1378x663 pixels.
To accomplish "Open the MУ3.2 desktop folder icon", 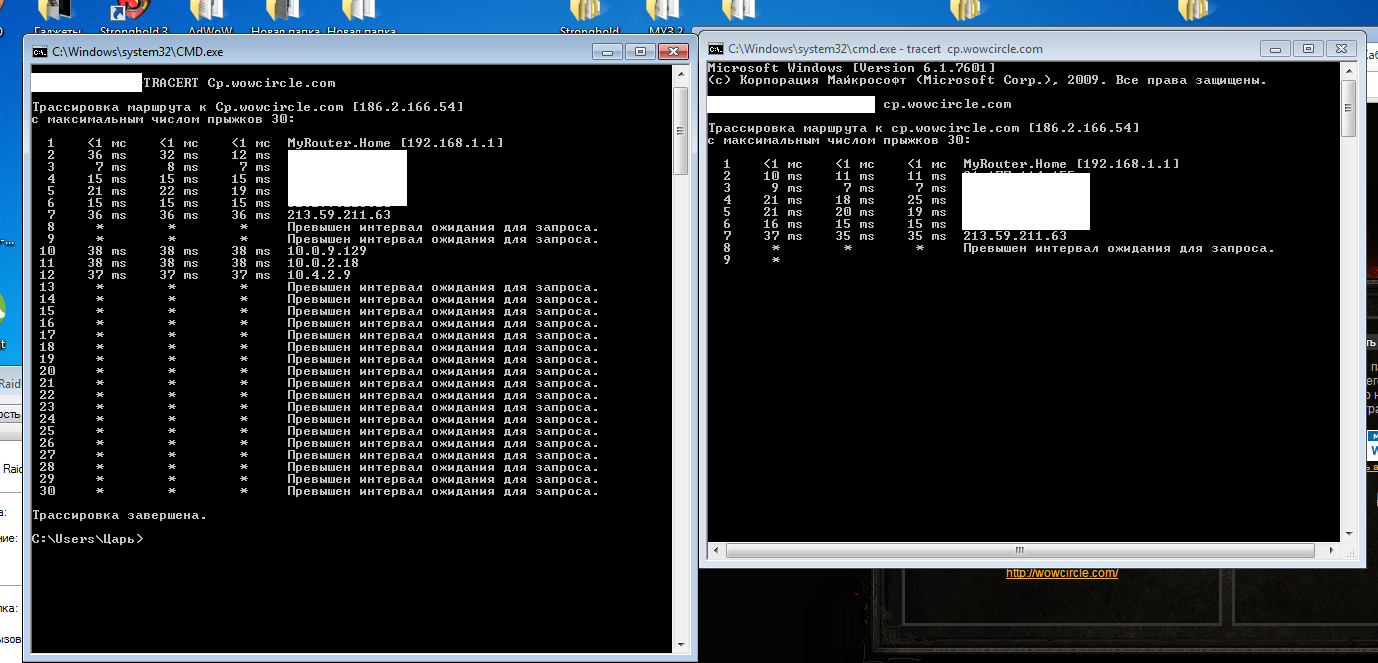I will [664, 14].
